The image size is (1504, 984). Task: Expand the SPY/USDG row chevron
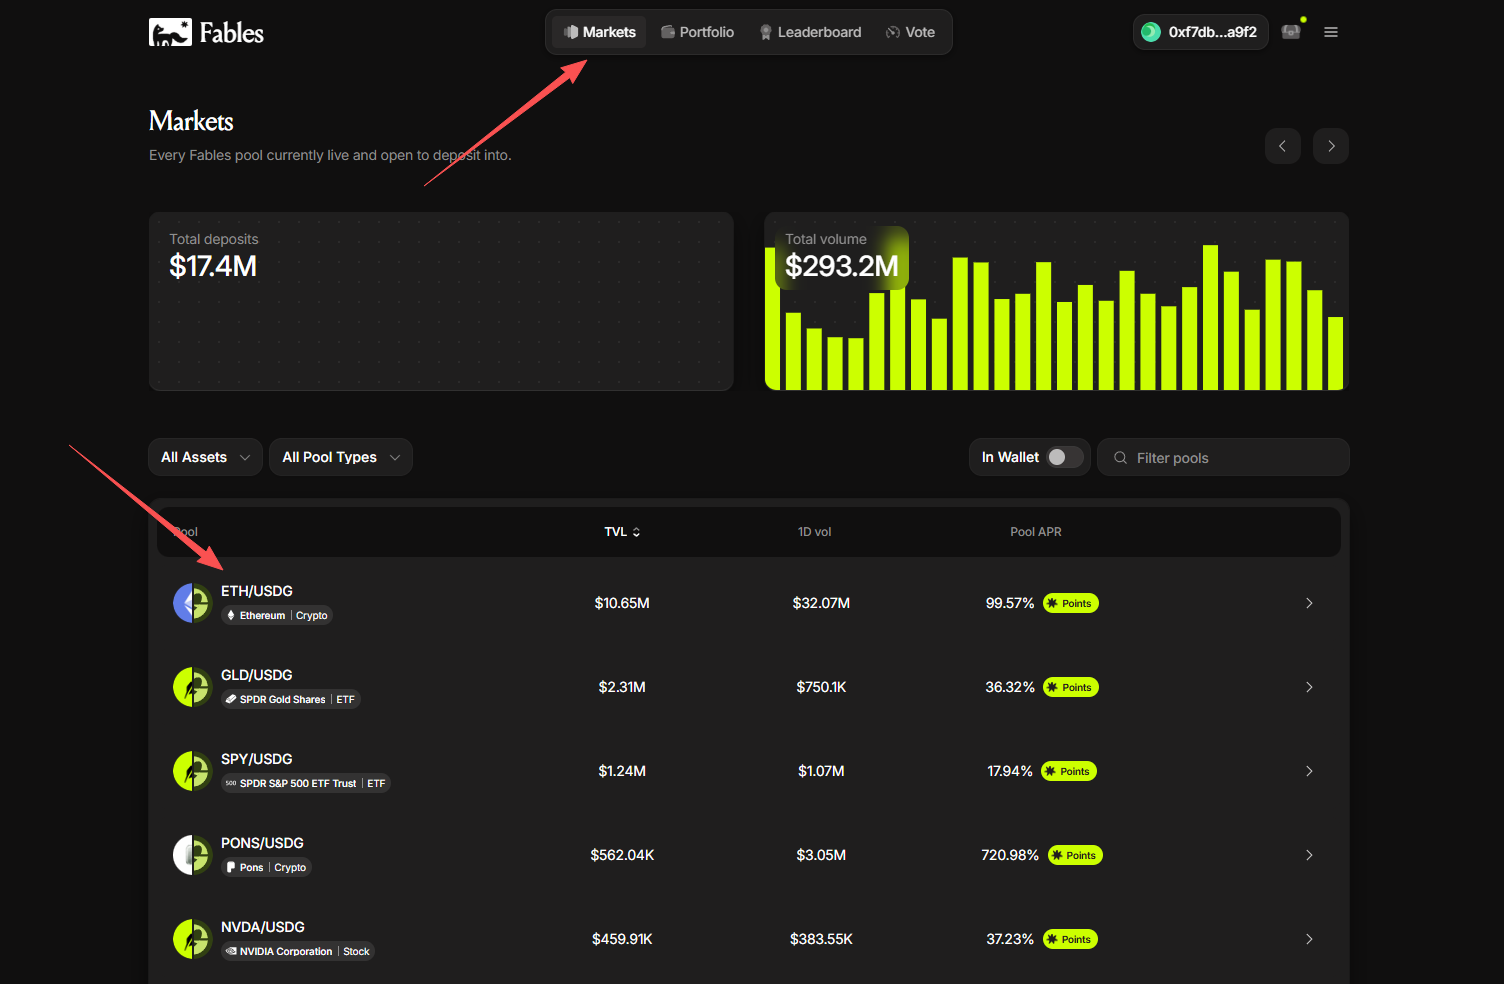pos(1309,771)
